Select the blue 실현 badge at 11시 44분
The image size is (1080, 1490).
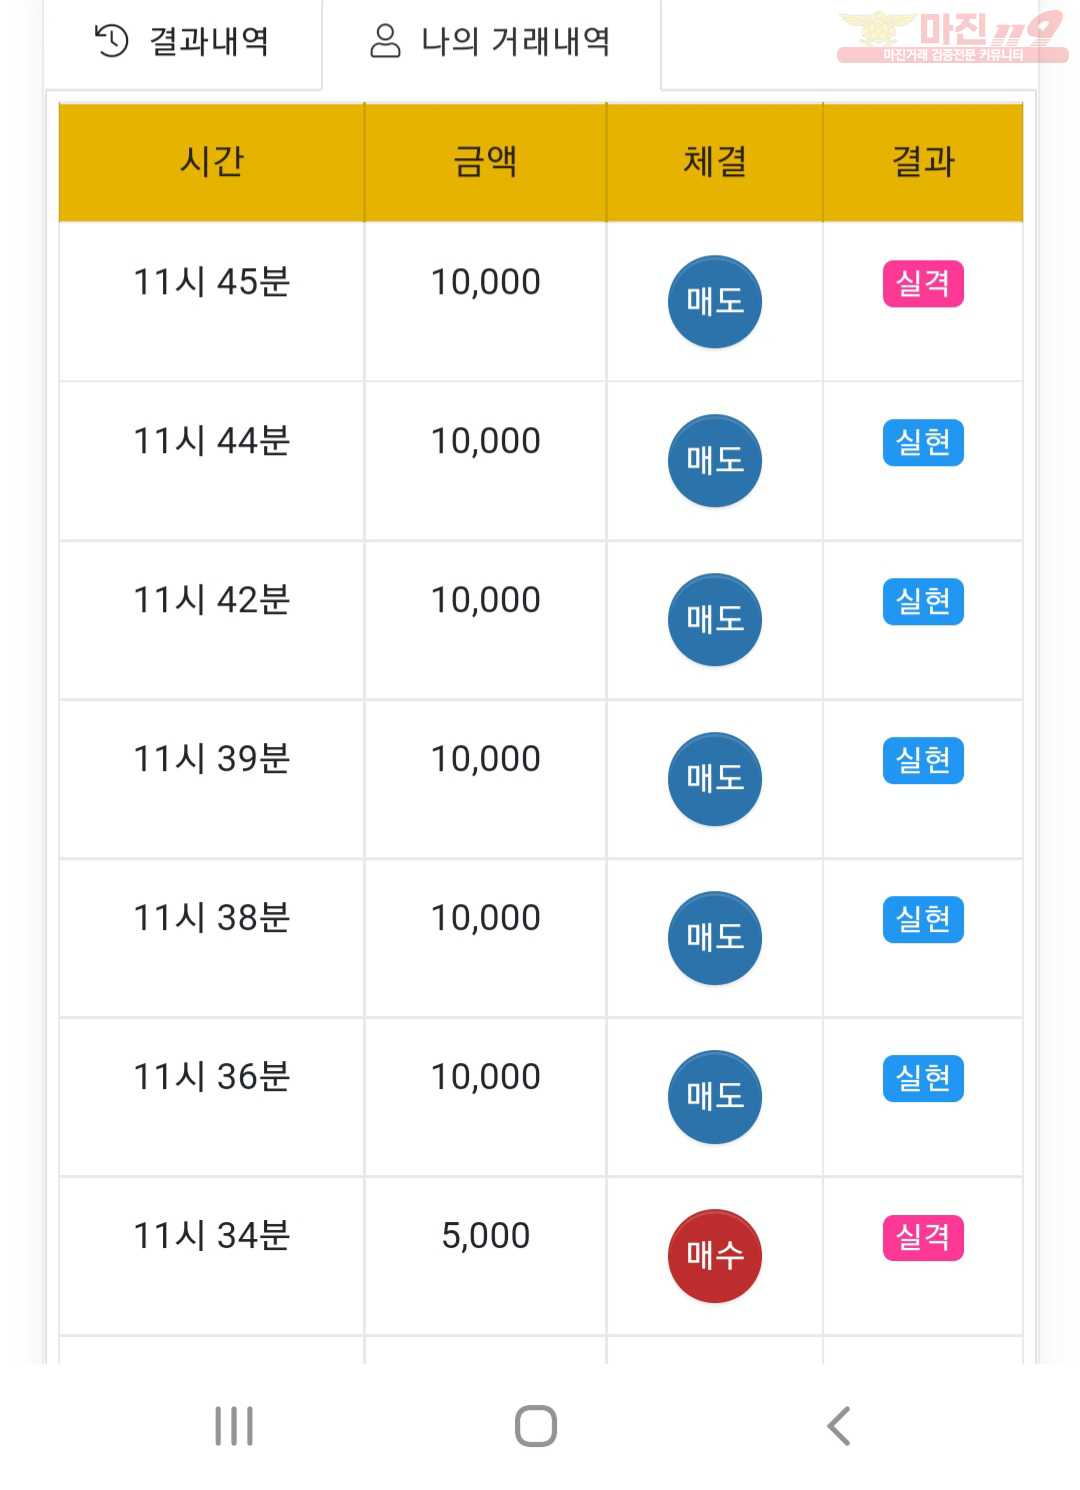point(923,443)
